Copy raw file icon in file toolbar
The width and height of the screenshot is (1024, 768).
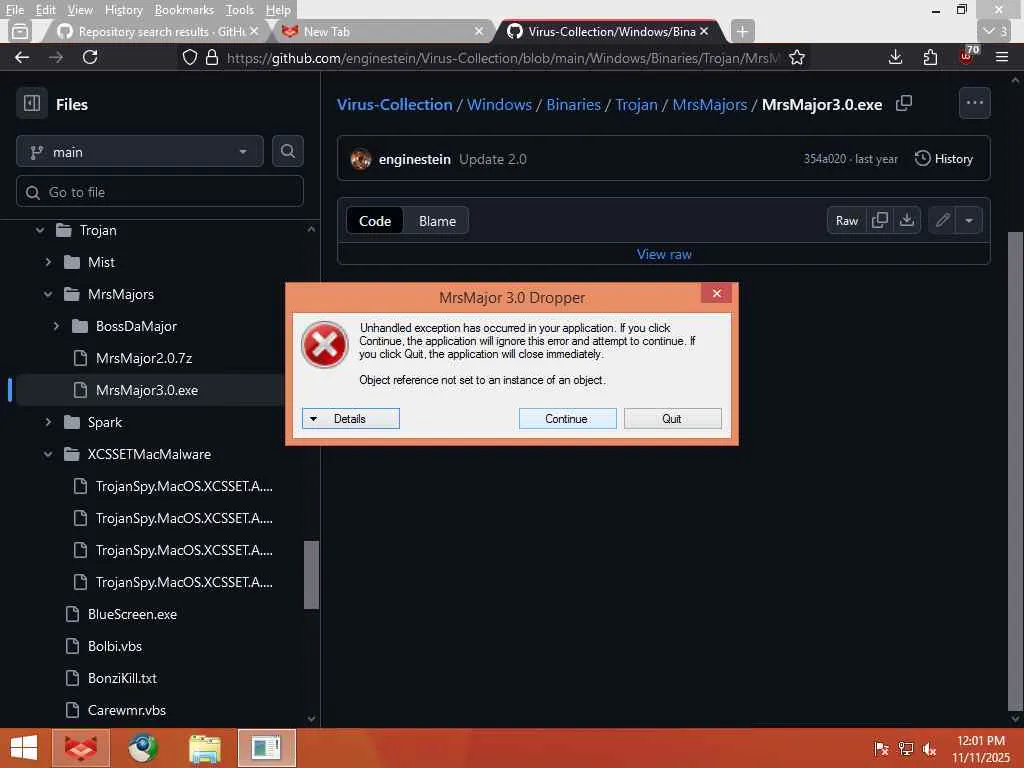tap(880, 221)
